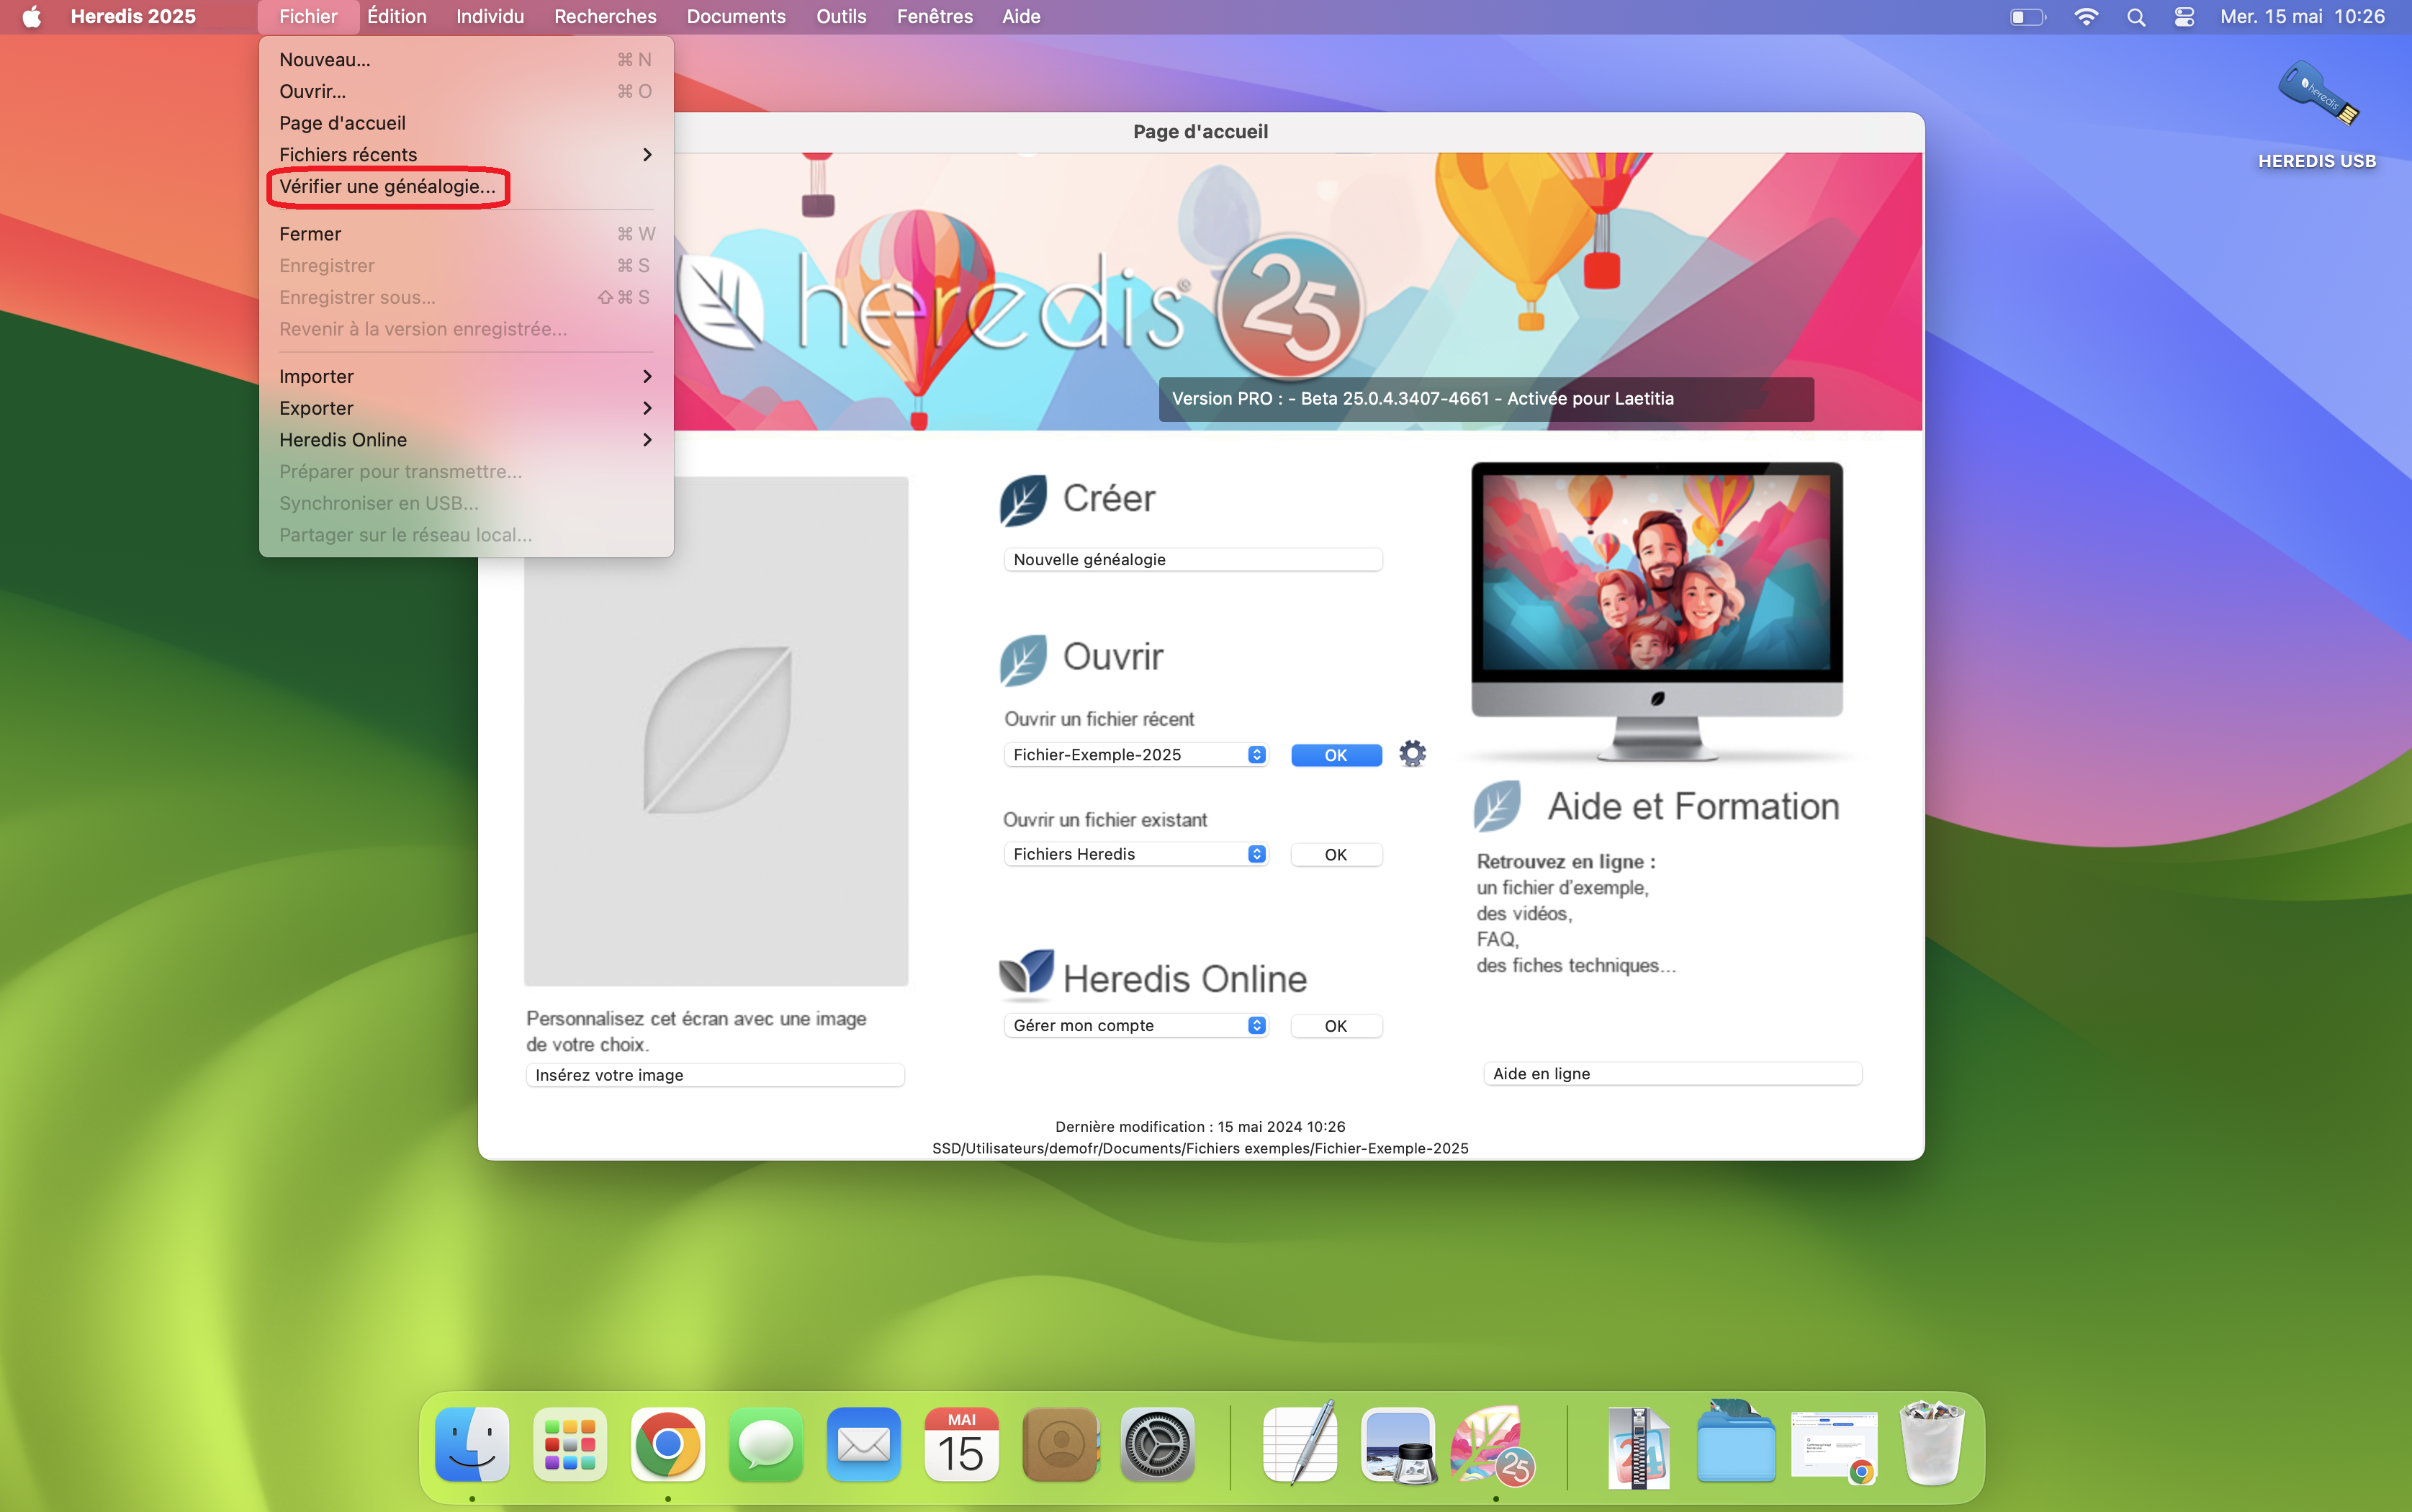Open the Wi-Fi status icon
Screen dimensions: 2412x1512
2086,16
